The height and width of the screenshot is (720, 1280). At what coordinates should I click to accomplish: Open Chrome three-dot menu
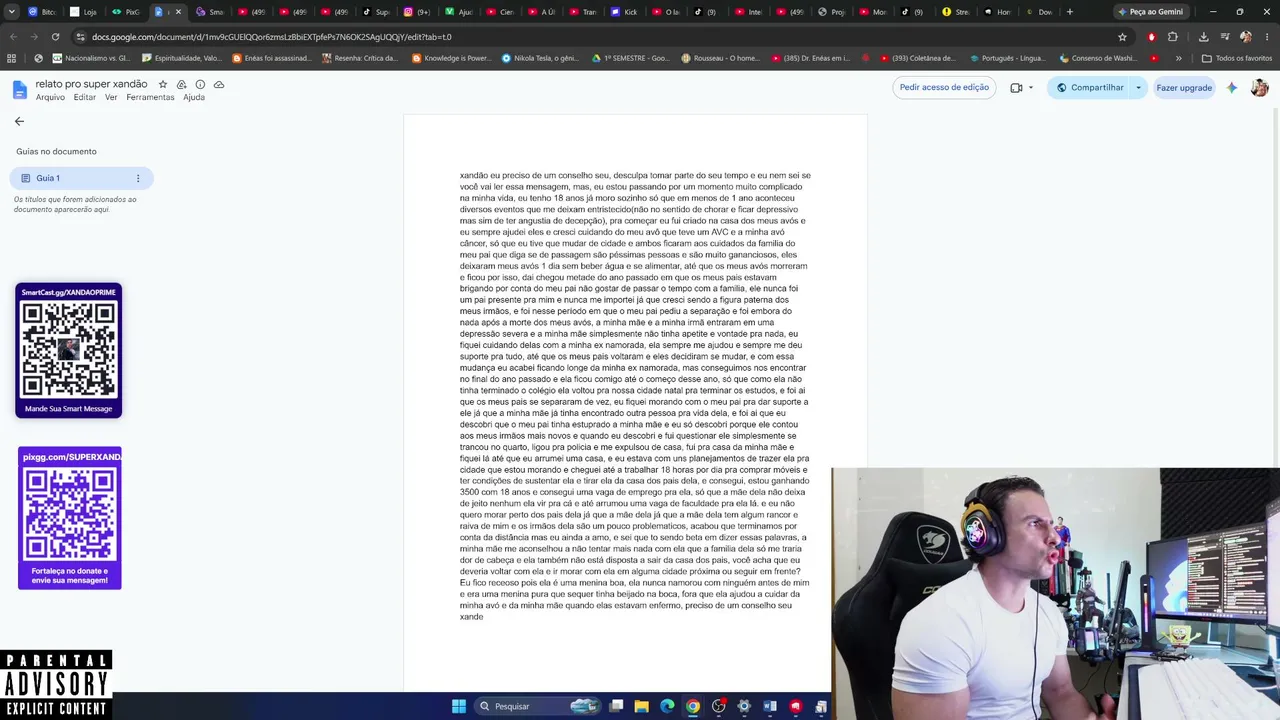[x=1265, y=37]
